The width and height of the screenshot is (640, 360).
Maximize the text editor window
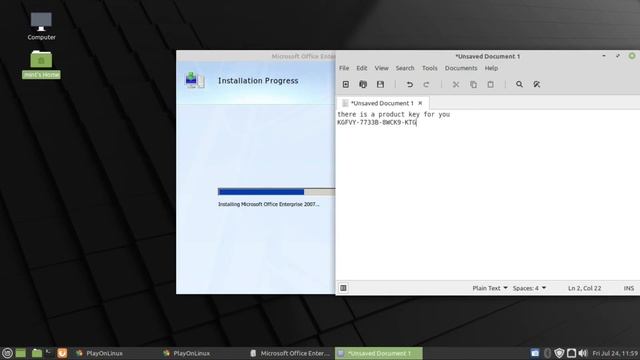click(x=618, y=56)
